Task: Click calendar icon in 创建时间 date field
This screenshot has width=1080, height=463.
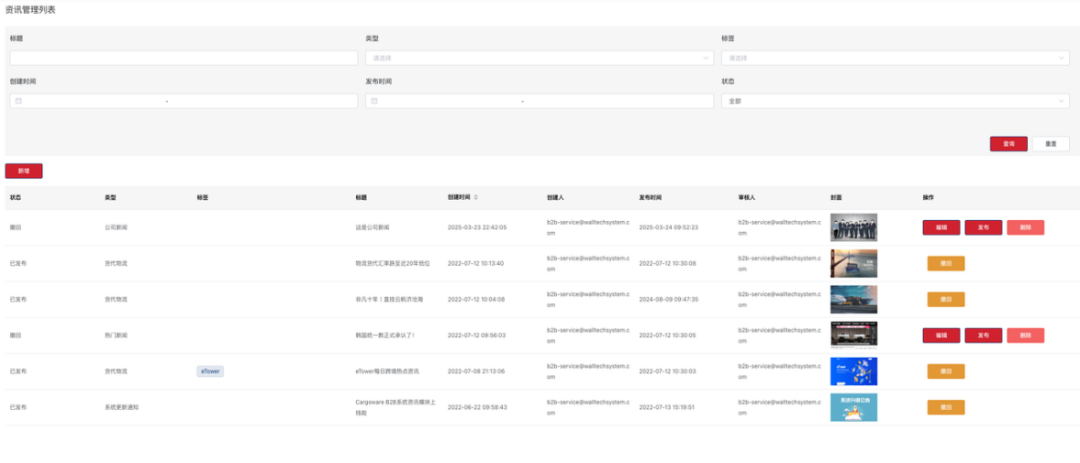Action: 17,101
